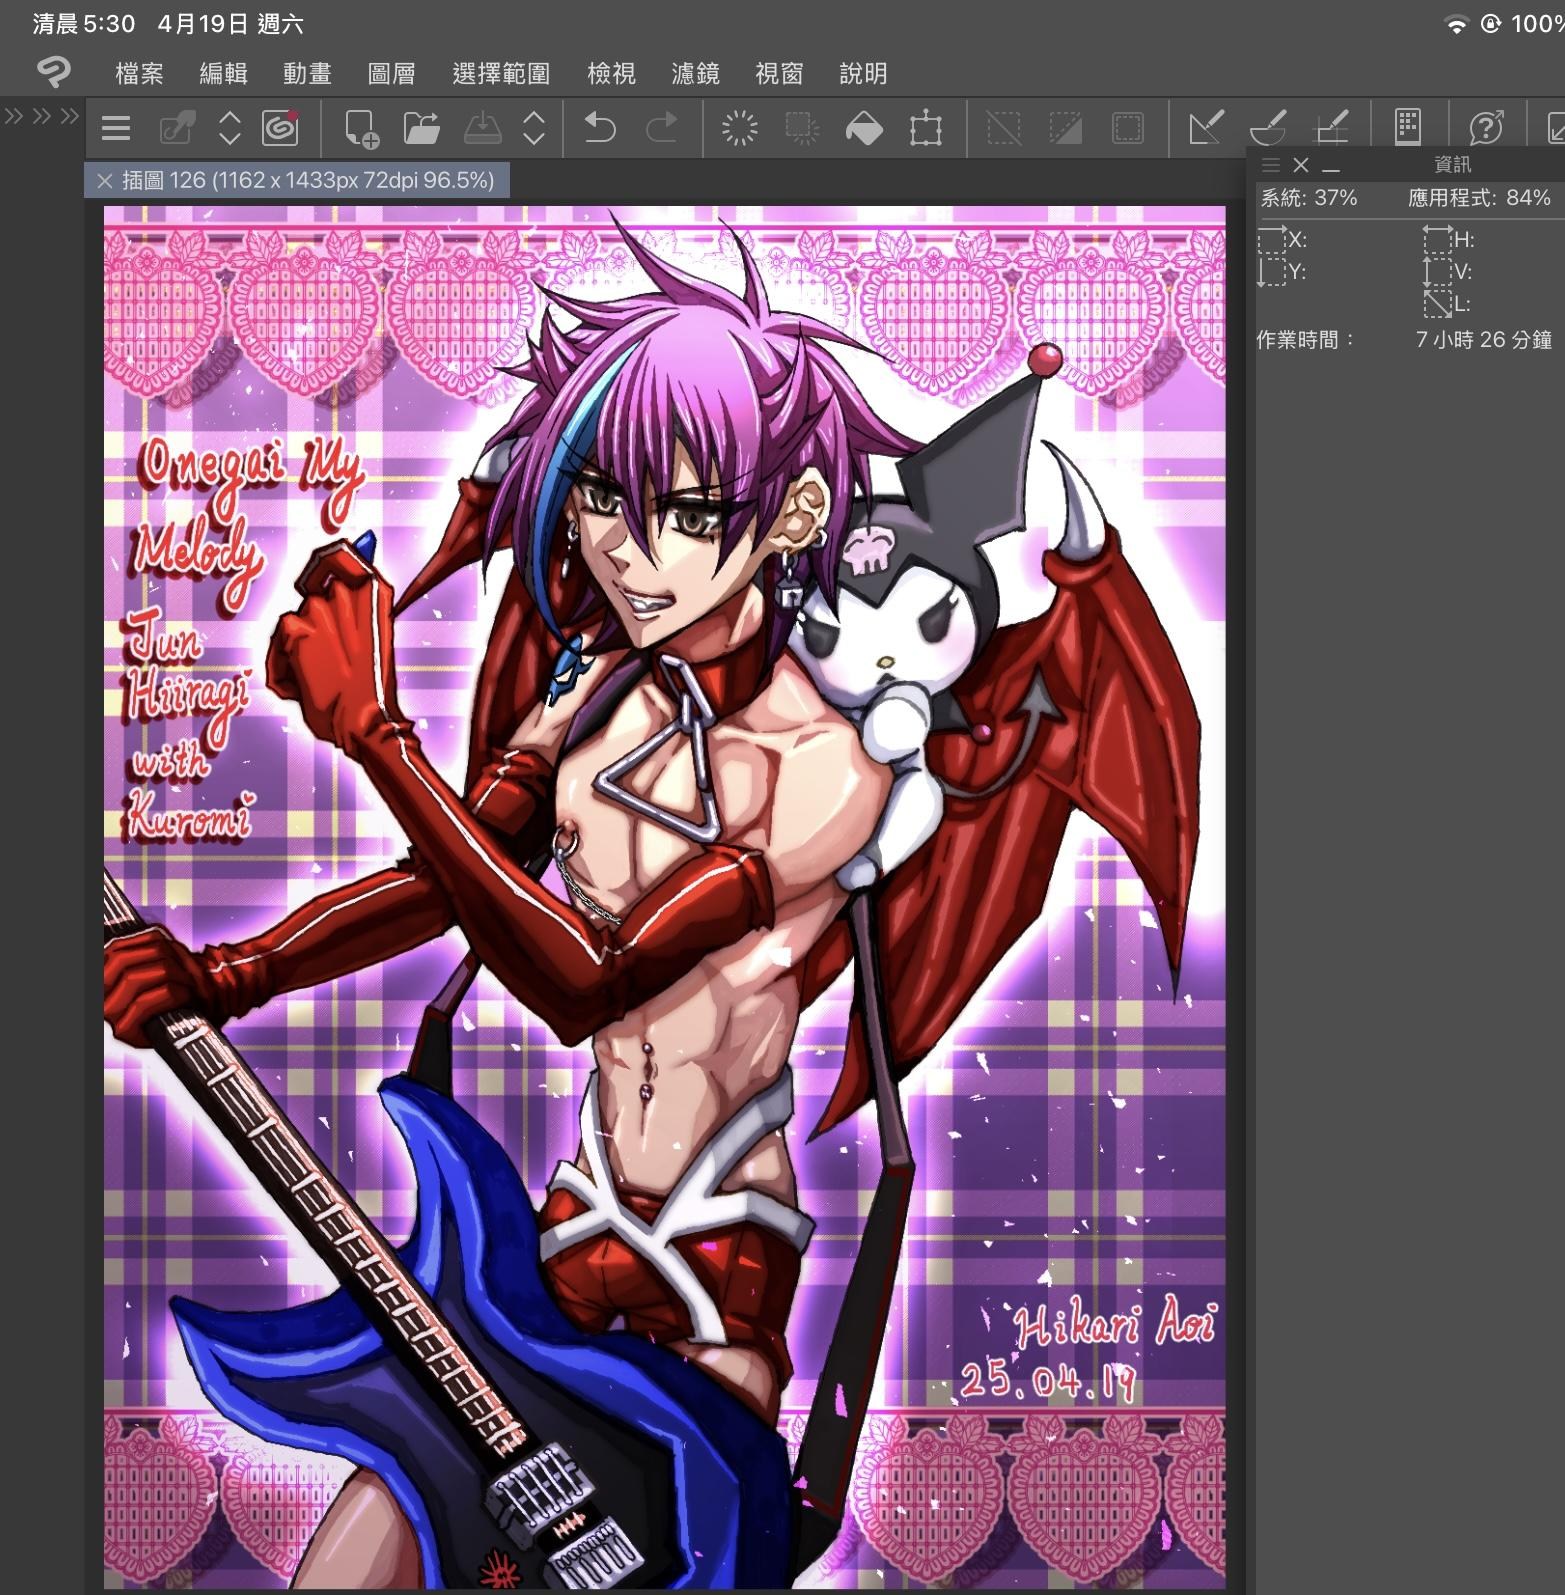Click the 資訊 panel title
This screenshot has width=1565, height=1595.
pos(1452,164)
